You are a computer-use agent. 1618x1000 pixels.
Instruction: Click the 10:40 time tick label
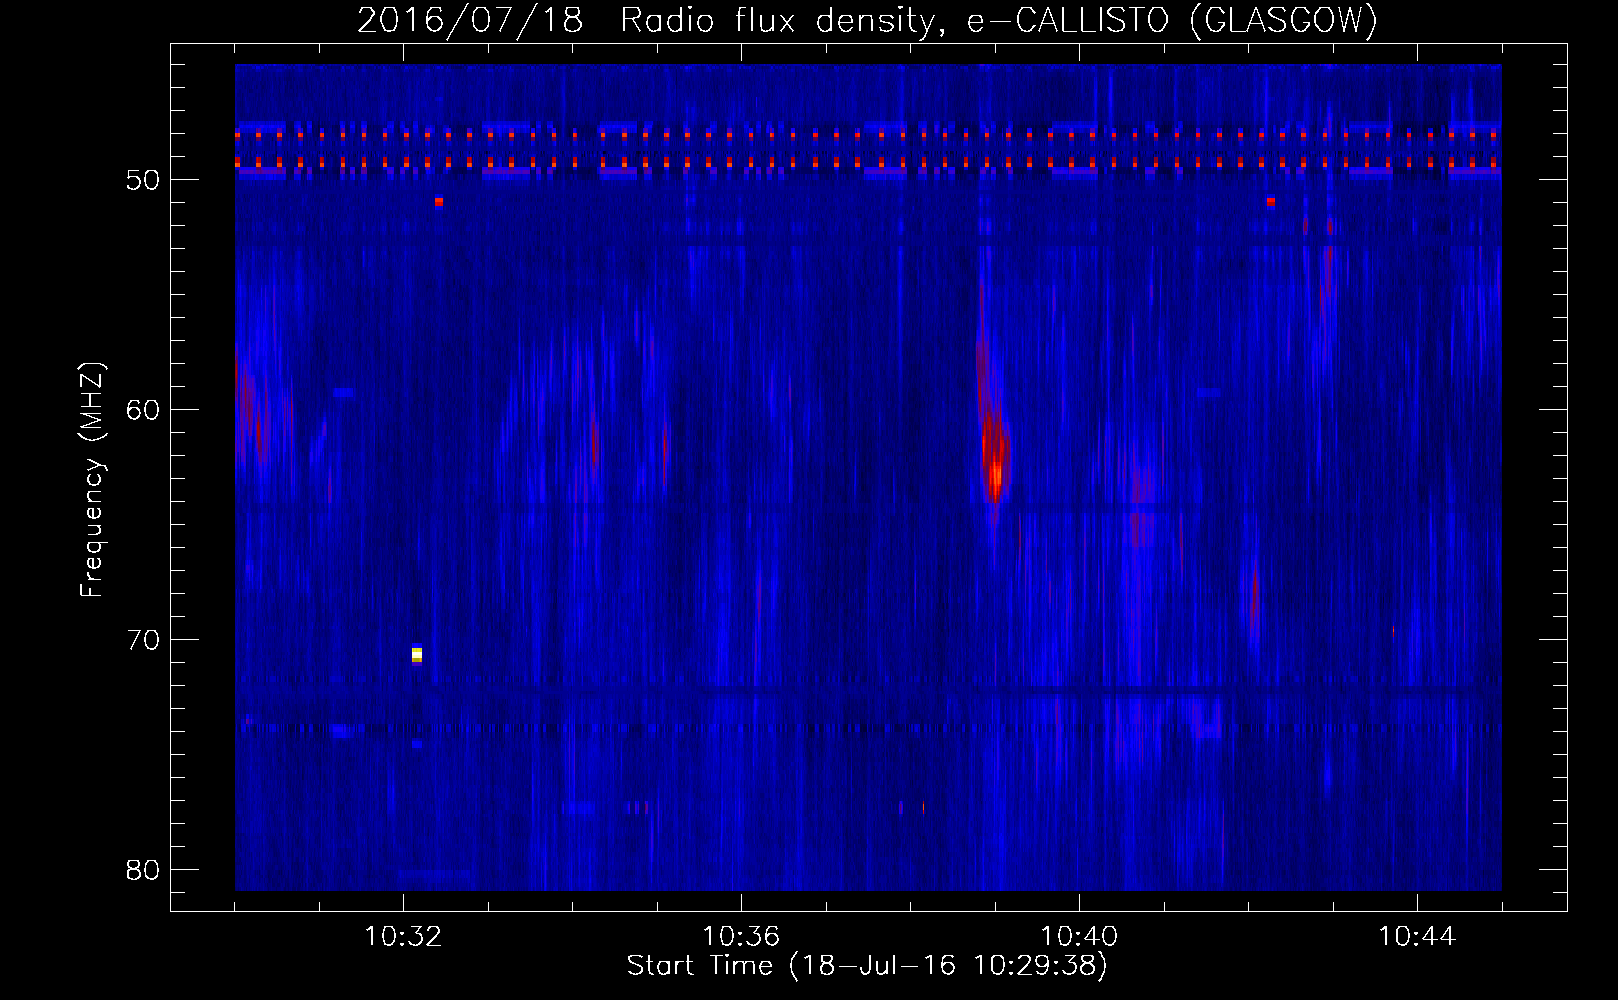pyautogui.click(x=1079, y=937)
